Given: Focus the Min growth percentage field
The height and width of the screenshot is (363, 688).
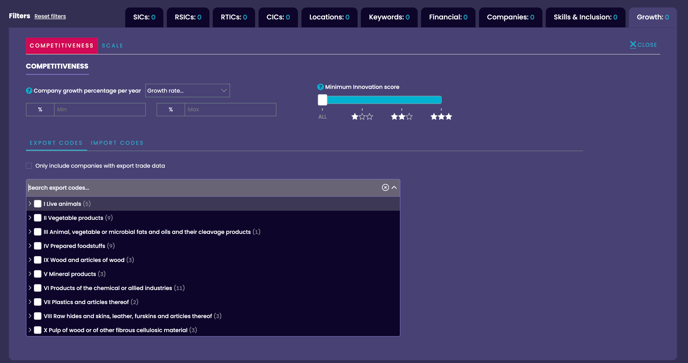Looking at the screenshot, I should (x=100, y=109).
